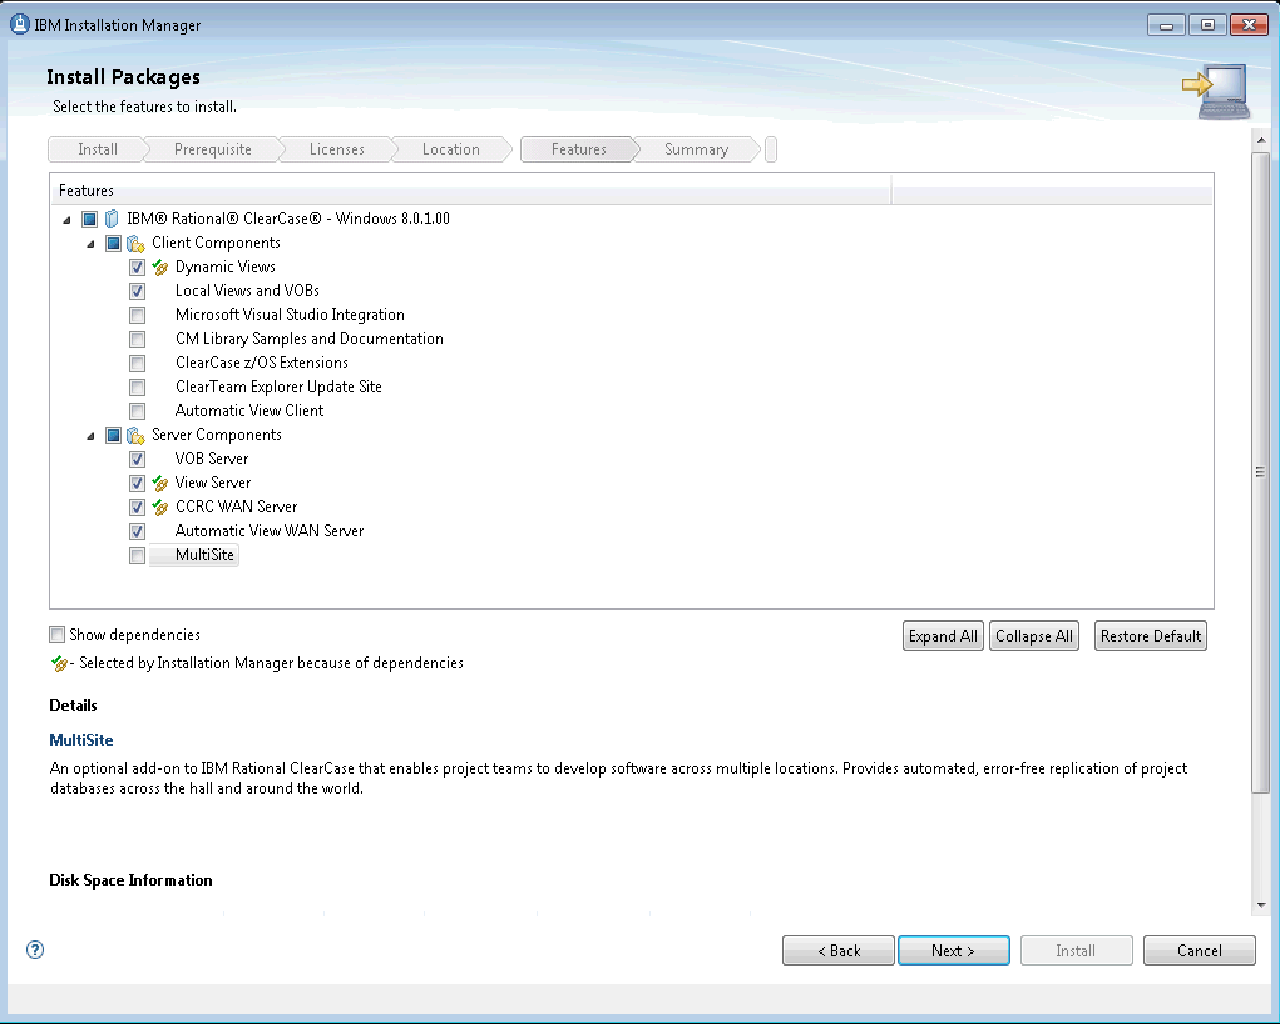Check ClearCase z/OS Extensions

click(x=137, y=363)
